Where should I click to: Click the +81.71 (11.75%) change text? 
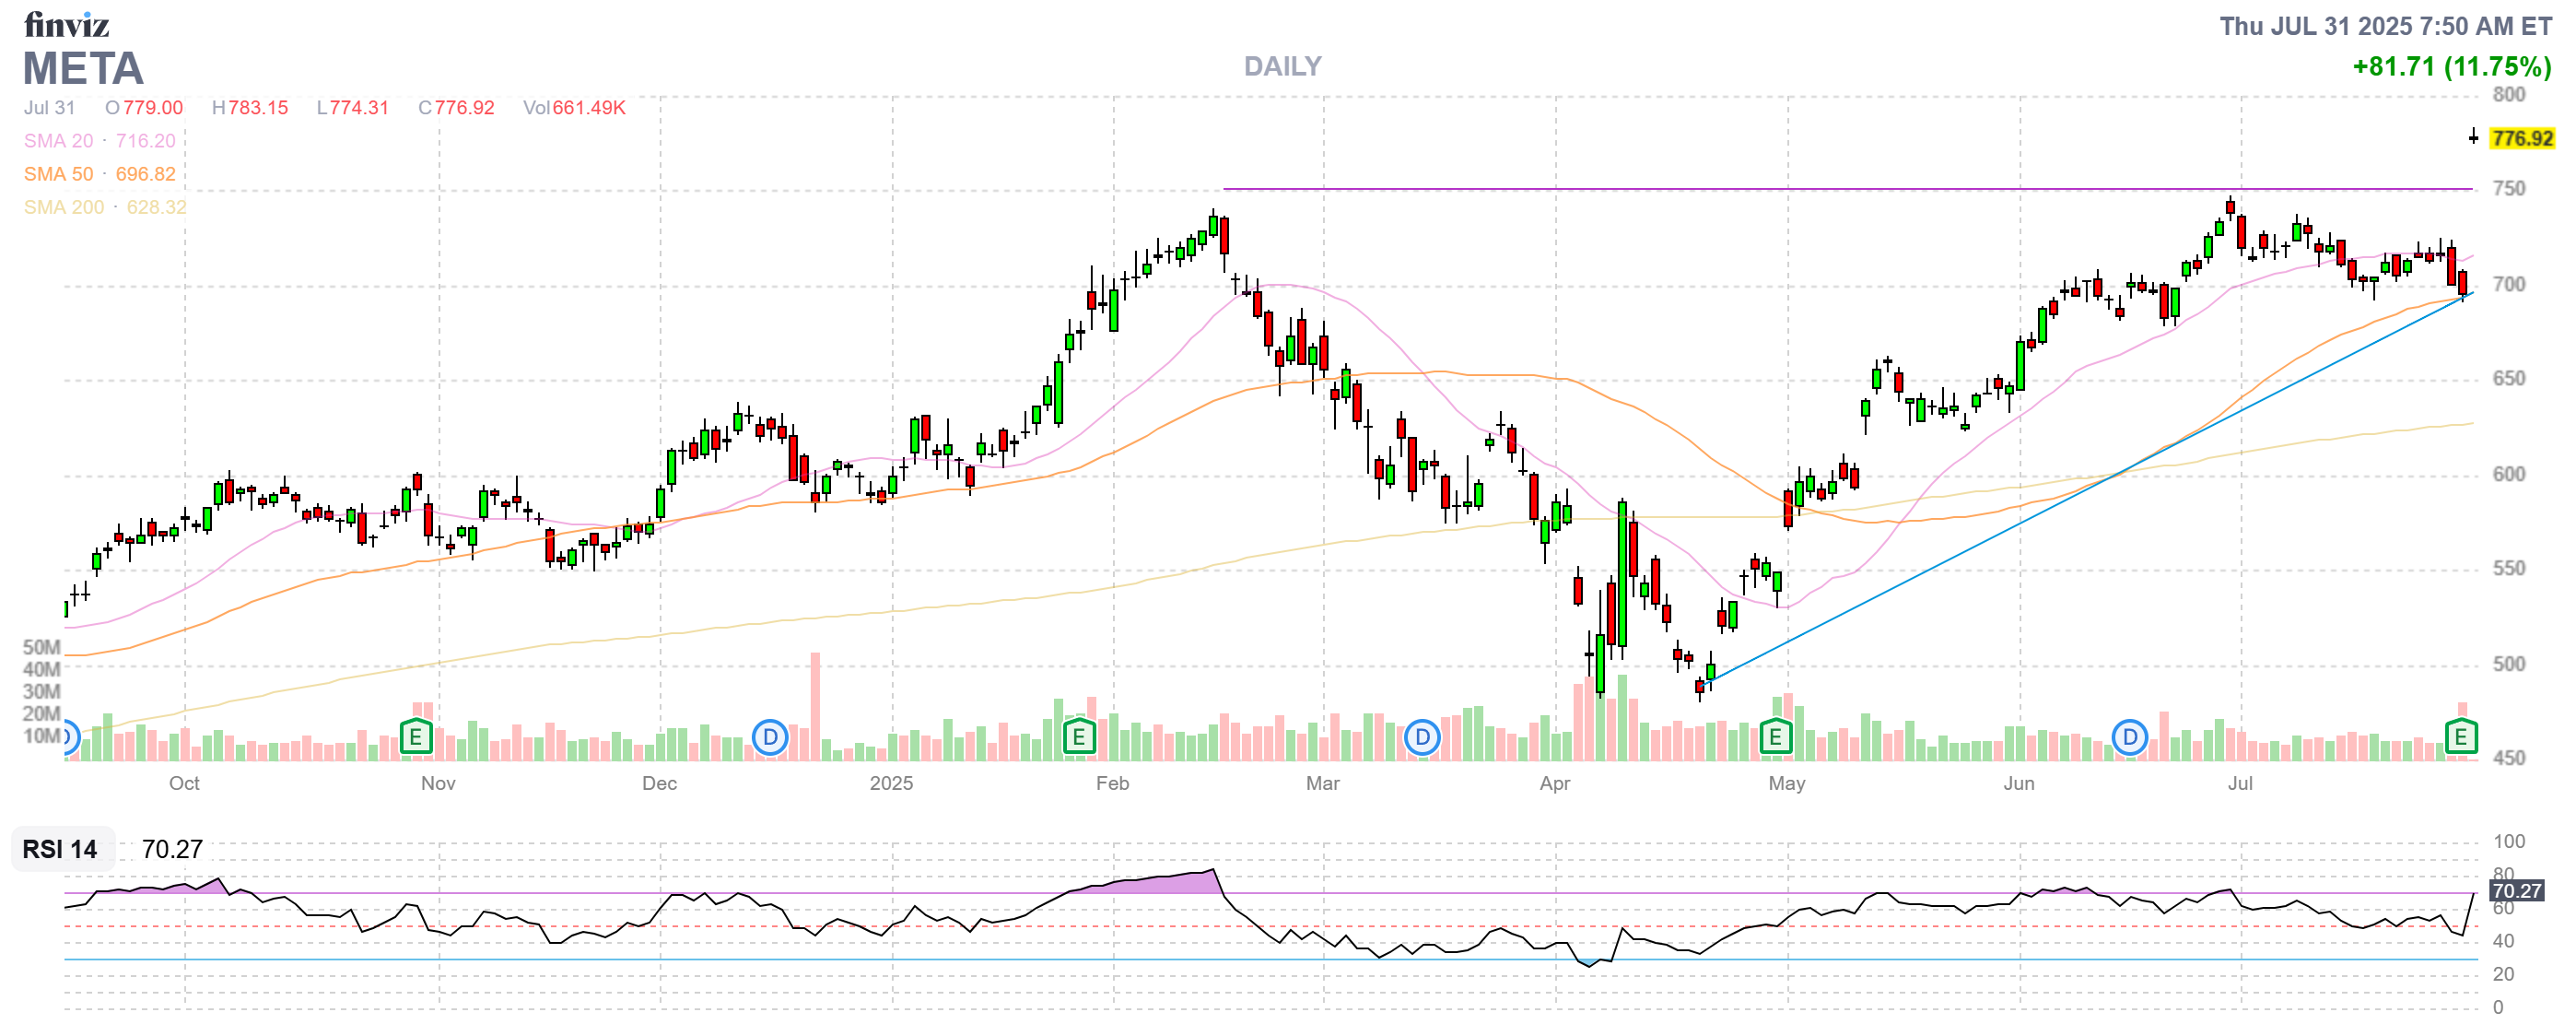2451,67
